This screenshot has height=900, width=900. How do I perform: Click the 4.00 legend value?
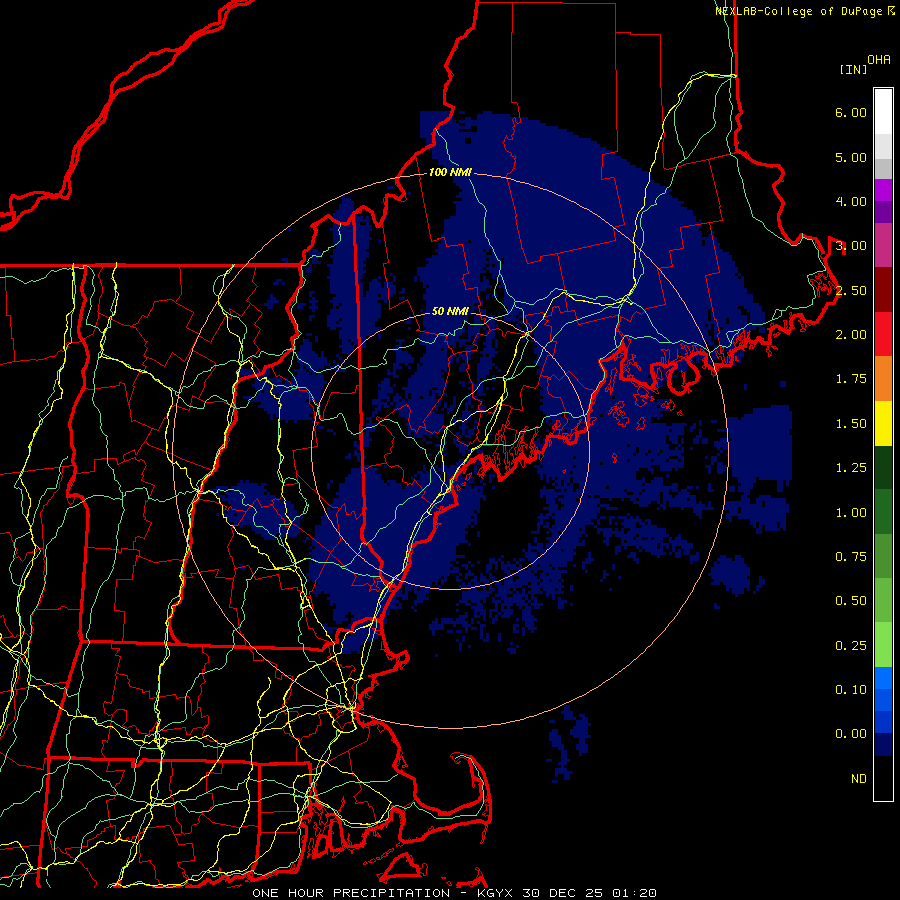coord(851,201)
